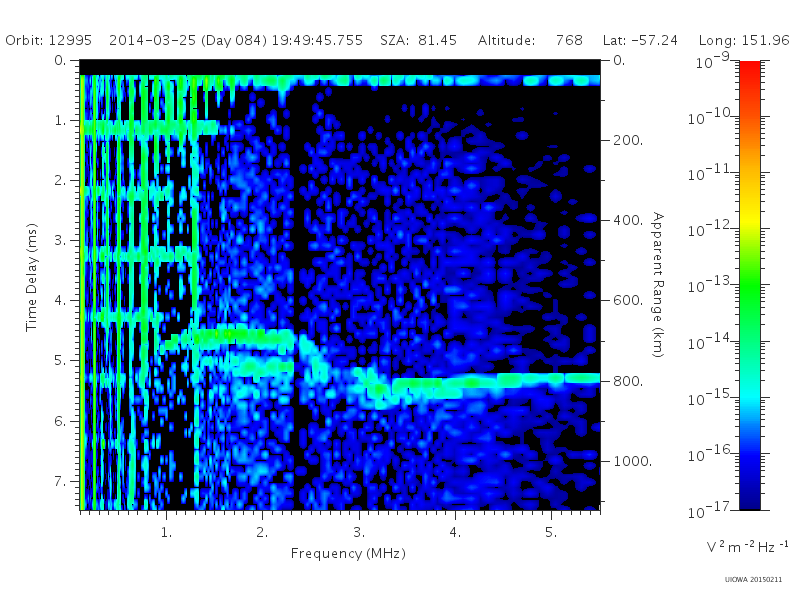Click the 'Time Delay (ms)' axis label
Image resolution: width=800 pixels, height=600 pixels.
32,277
